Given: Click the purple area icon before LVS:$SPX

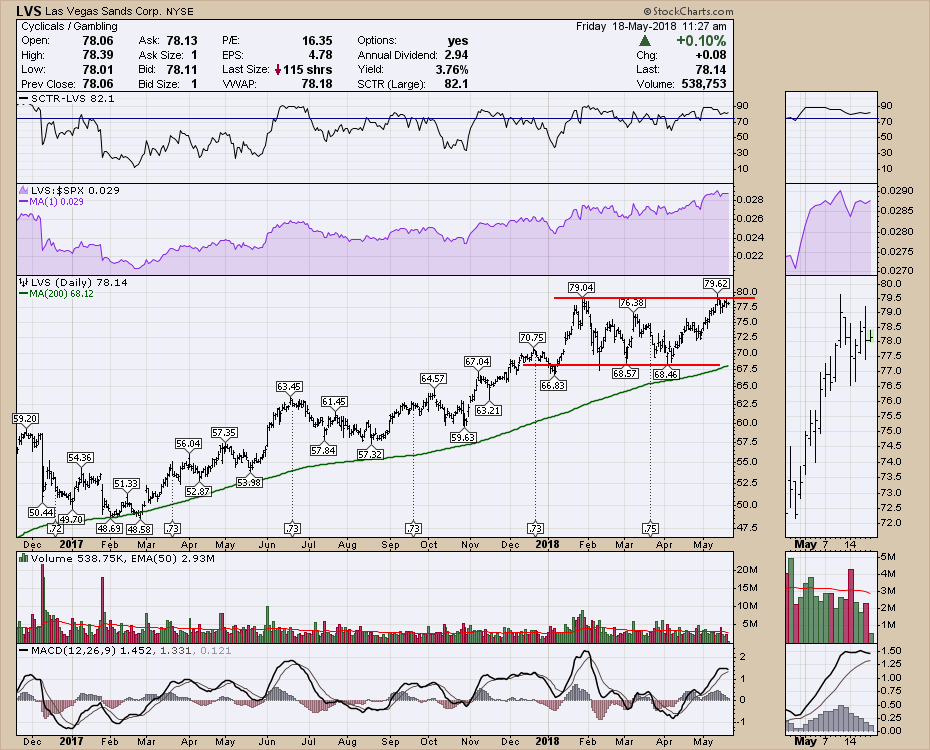Looking at the screenshot, I should tap(24, 190).
